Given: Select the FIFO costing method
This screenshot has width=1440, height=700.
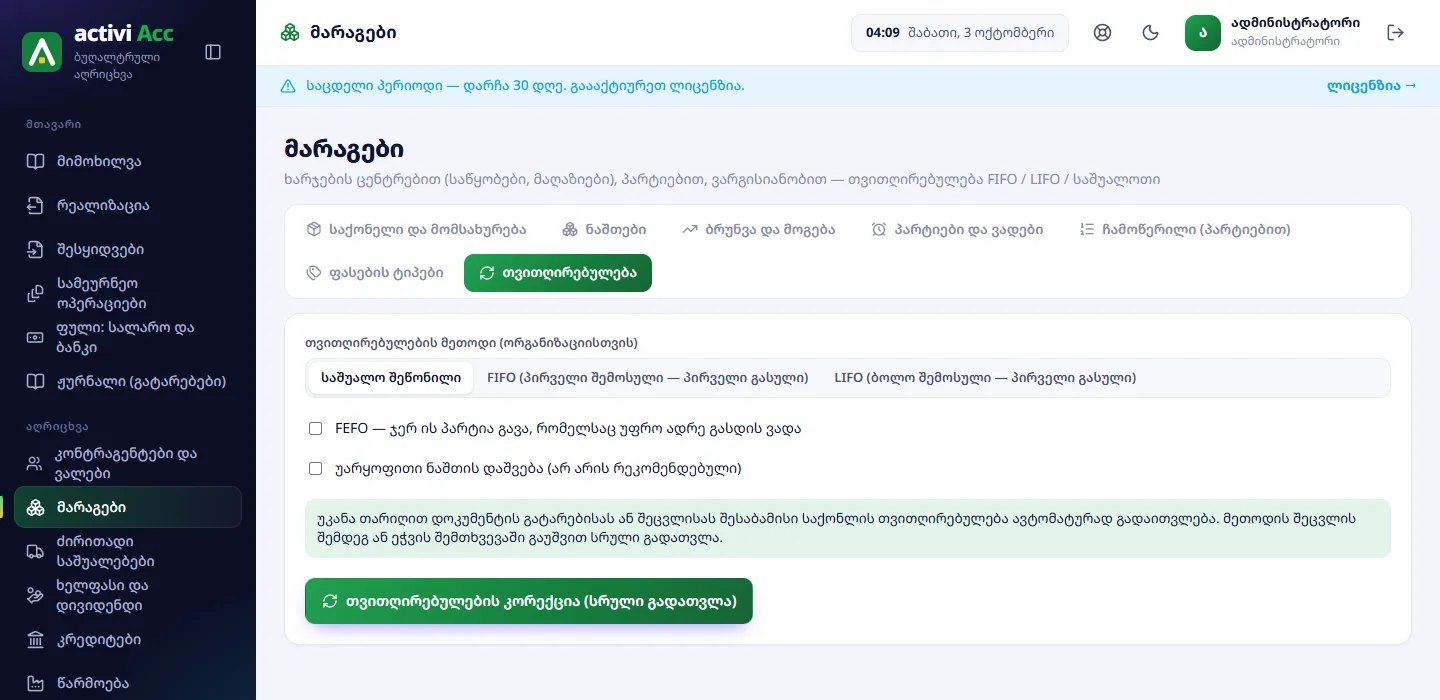Looking at the screenshot, I should pyautogui.click(x=648, y=378).
